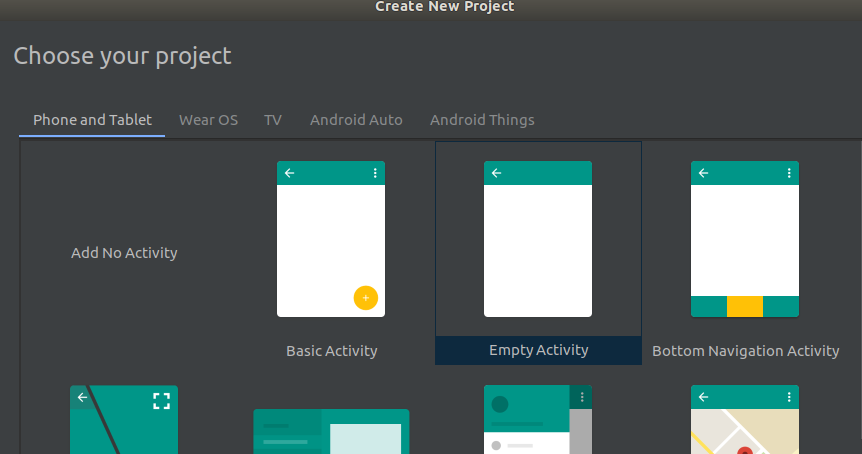Click the Bottom Navigation Activity label
Screen dimensions: 862x454
tap(745, 351)
